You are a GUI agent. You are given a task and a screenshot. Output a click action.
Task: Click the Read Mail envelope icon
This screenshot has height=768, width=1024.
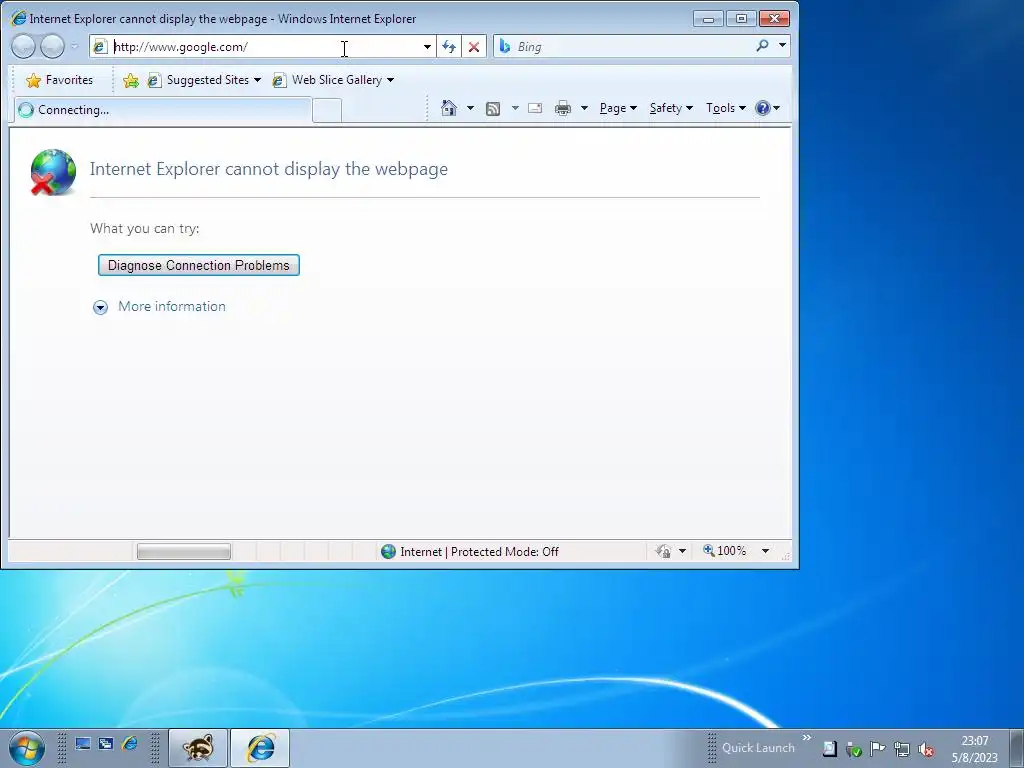pyautogui.click(x=535, y=108)
